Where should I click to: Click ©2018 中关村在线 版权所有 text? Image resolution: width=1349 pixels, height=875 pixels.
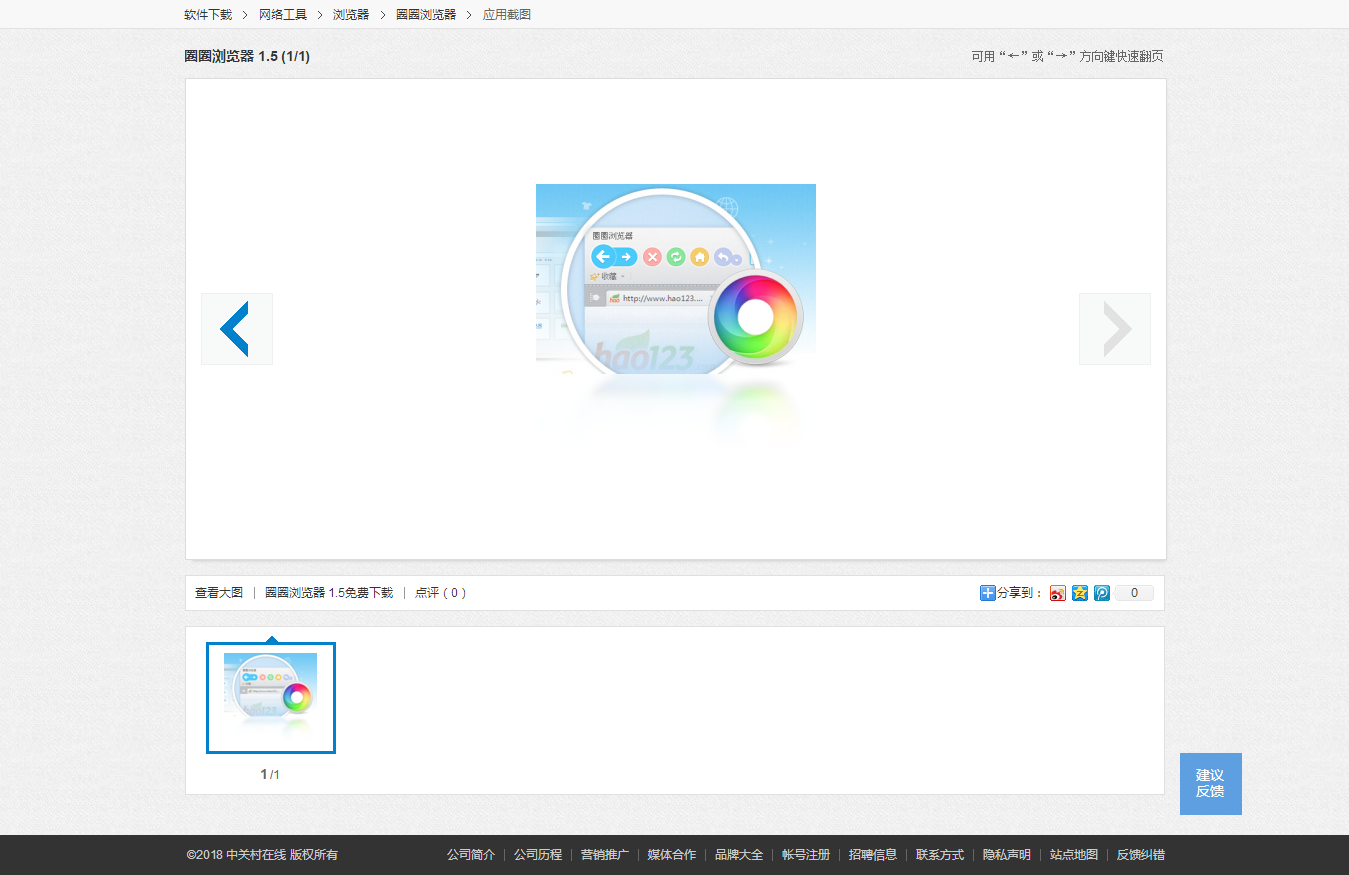point(262,855)
